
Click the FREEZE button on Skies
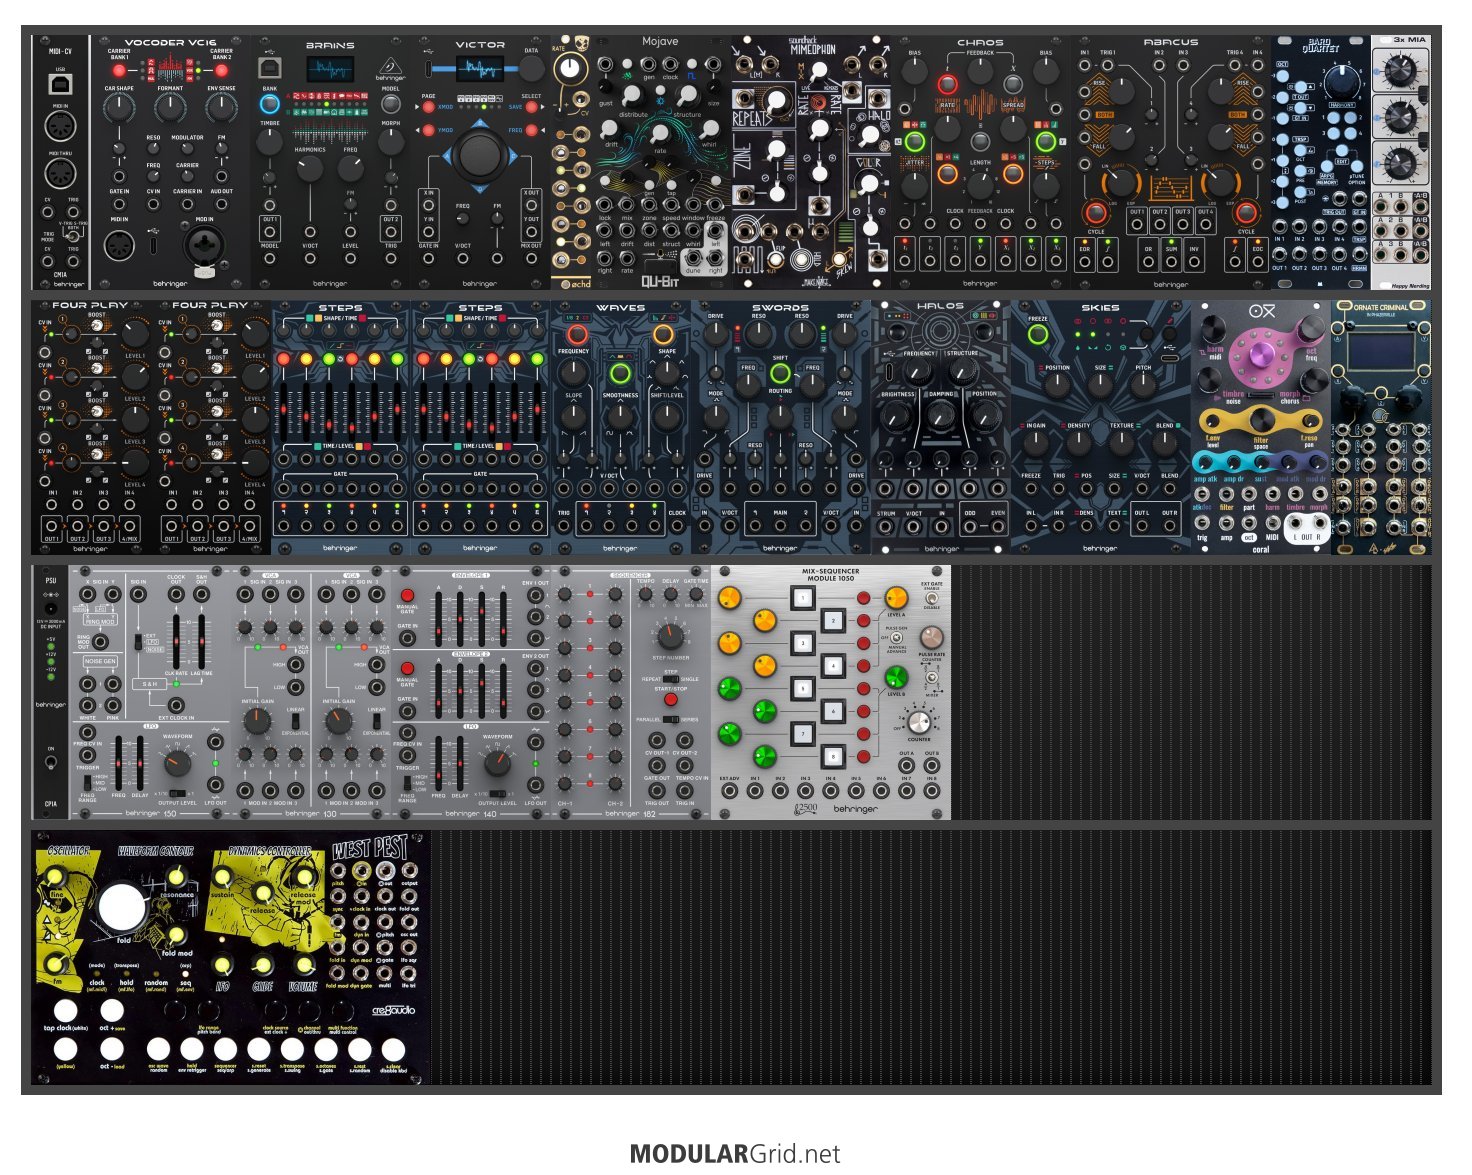1038,336
